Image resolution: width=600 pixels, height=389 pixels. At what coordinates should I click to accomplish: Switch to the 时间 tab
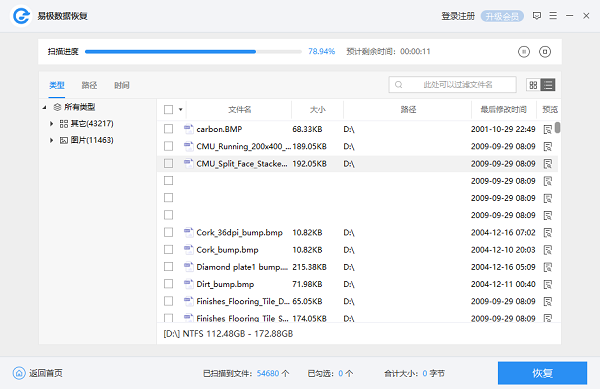coord(122,85)
